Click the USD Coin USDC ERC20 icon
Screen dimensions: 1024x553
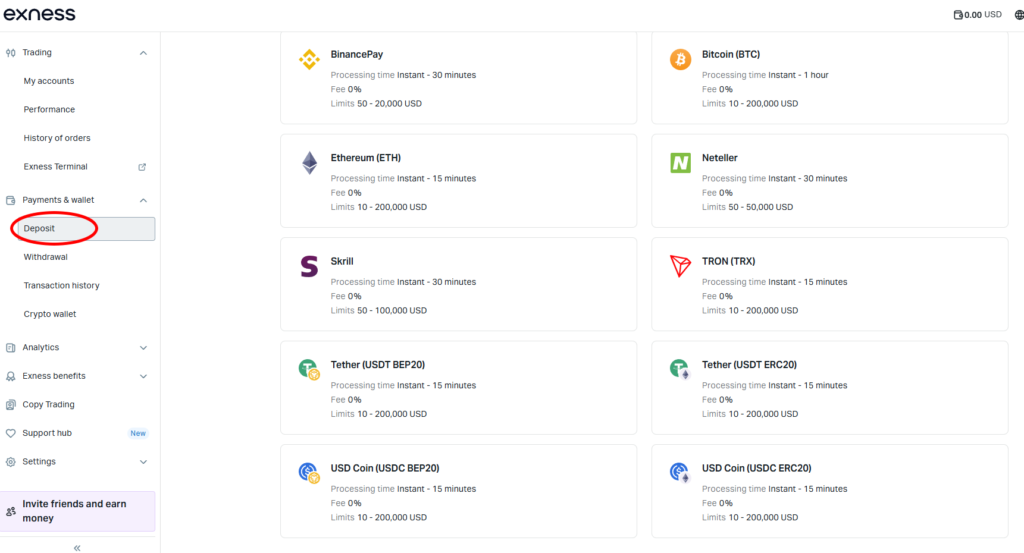coord(680,473)
